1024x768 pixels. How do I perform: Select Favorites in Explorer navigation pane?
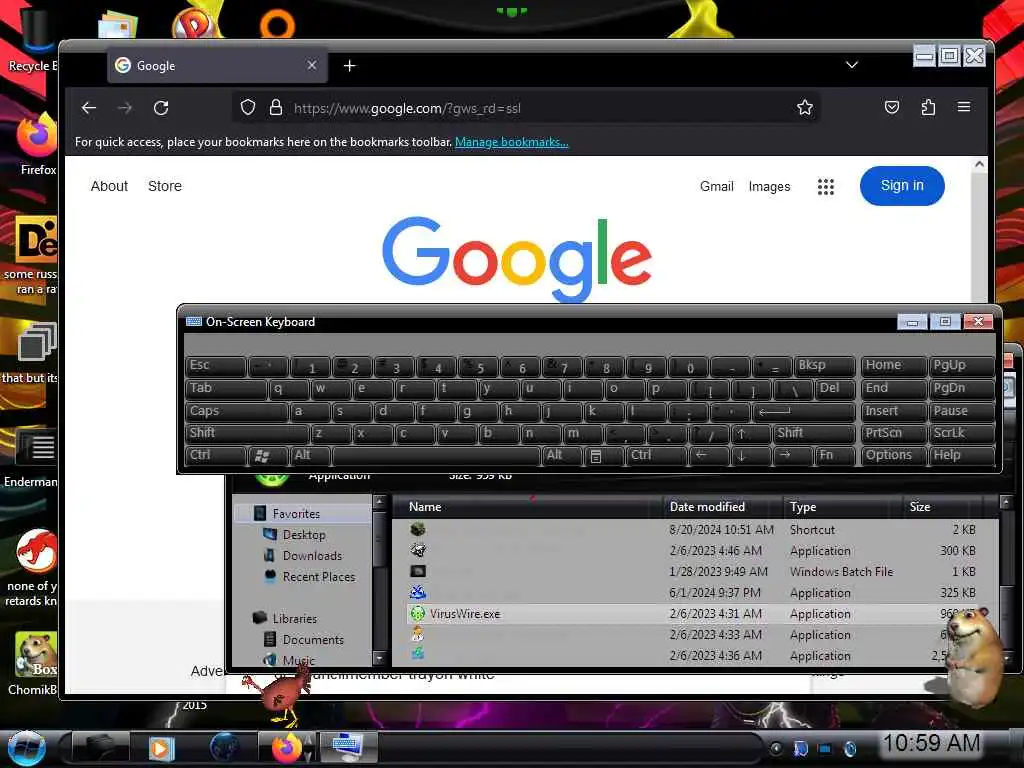(x=296, y=514)
